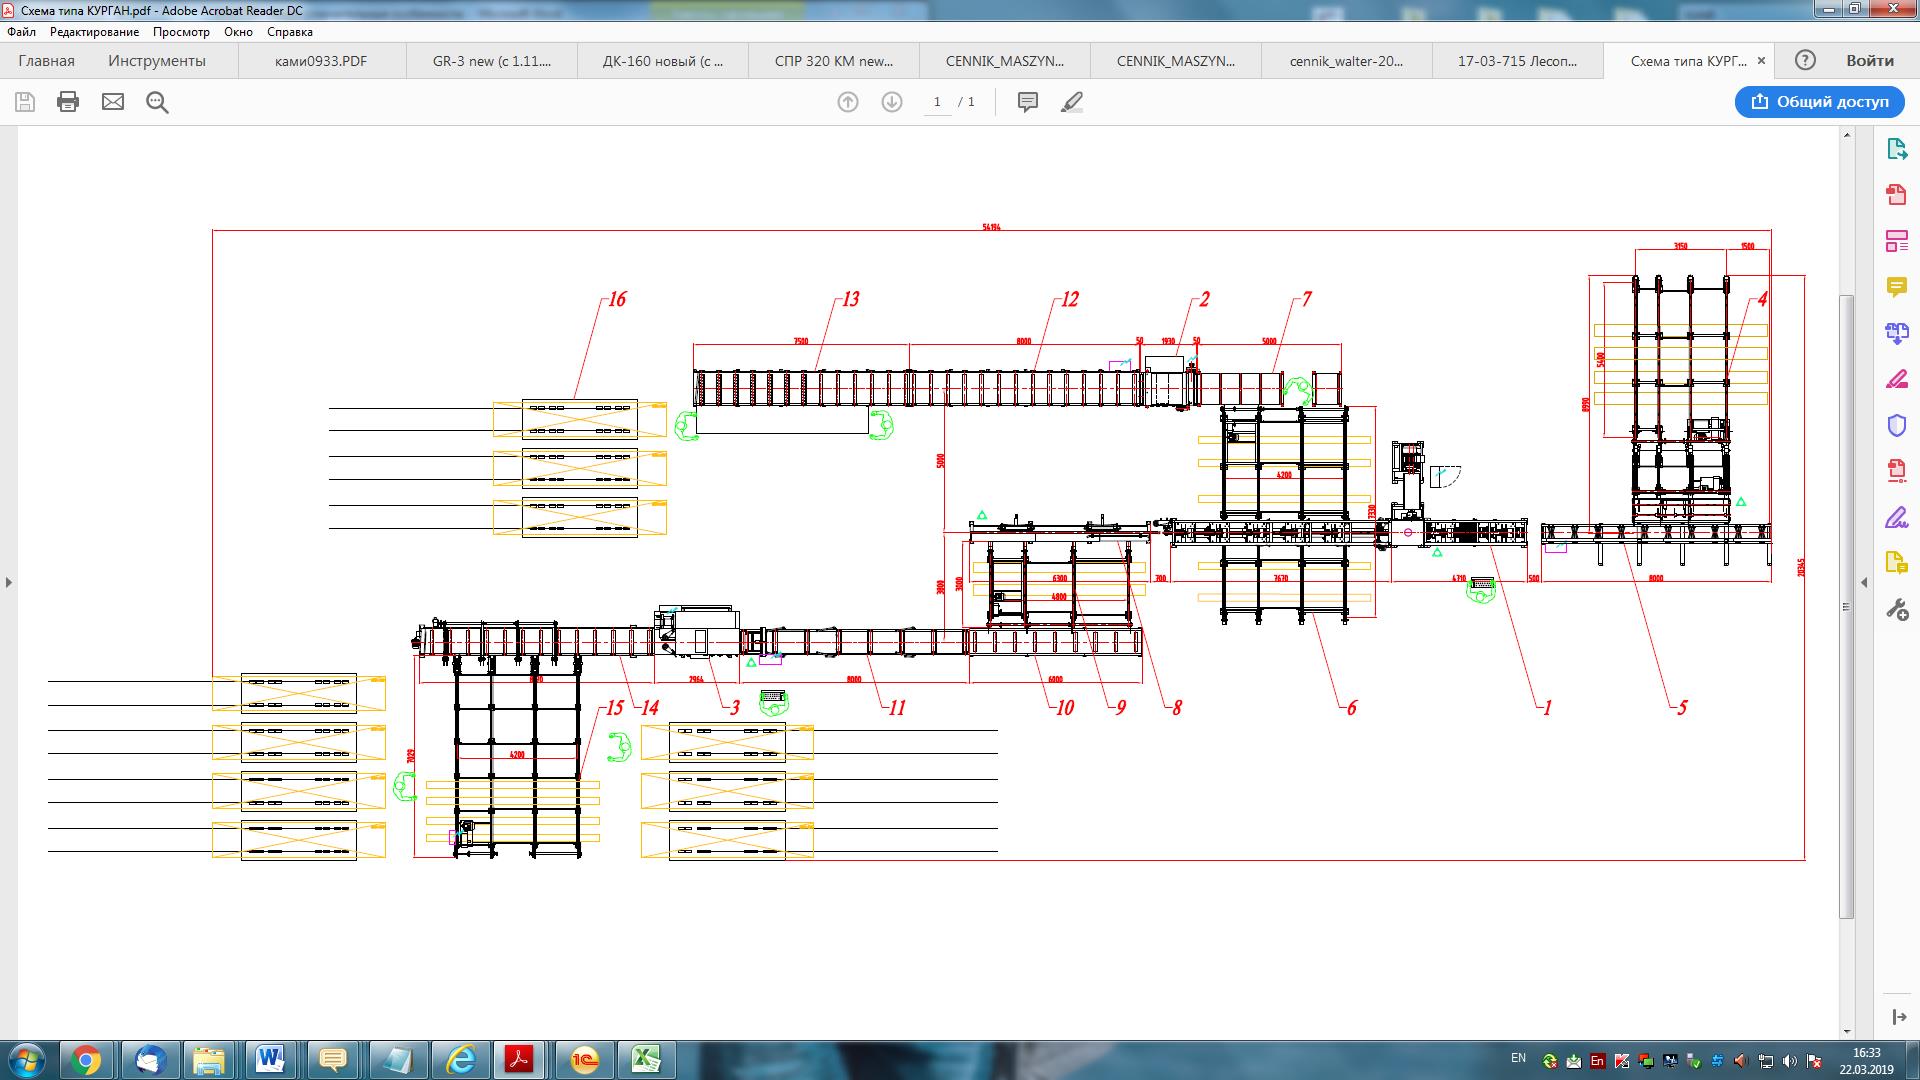
Task: Click the Send by email envelope icon
Action: click(113, 102)
